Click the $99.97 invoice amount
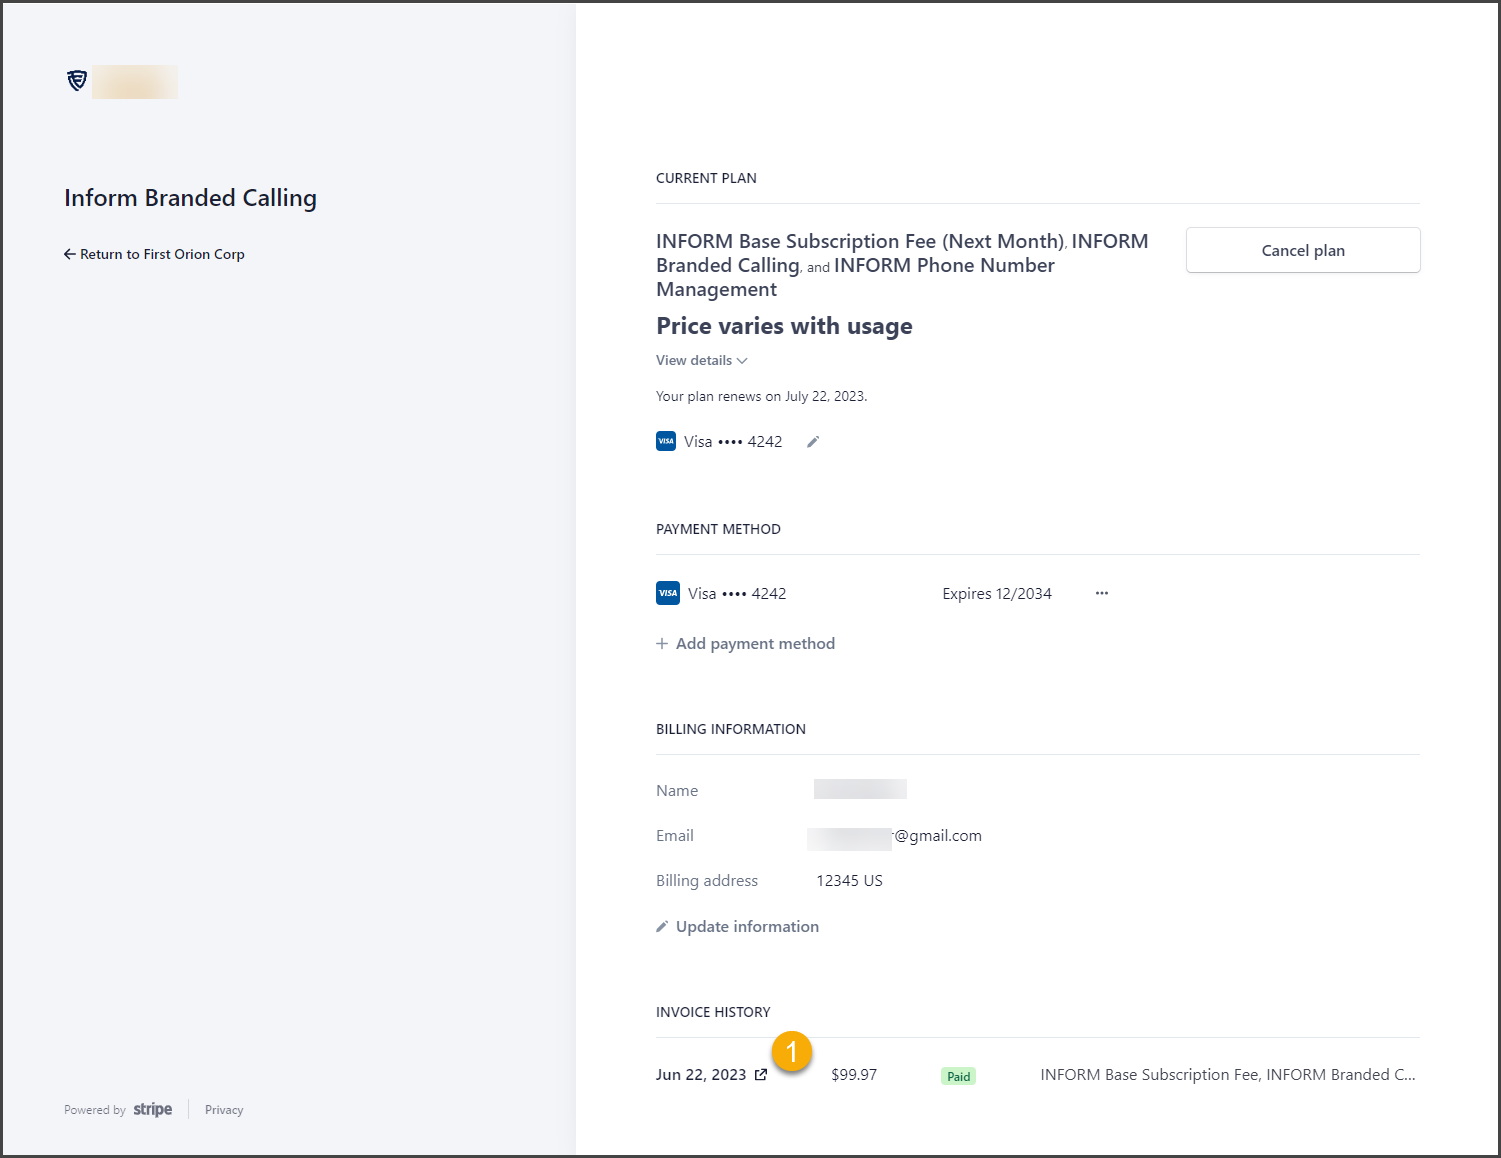 (x=854, y=1075)
